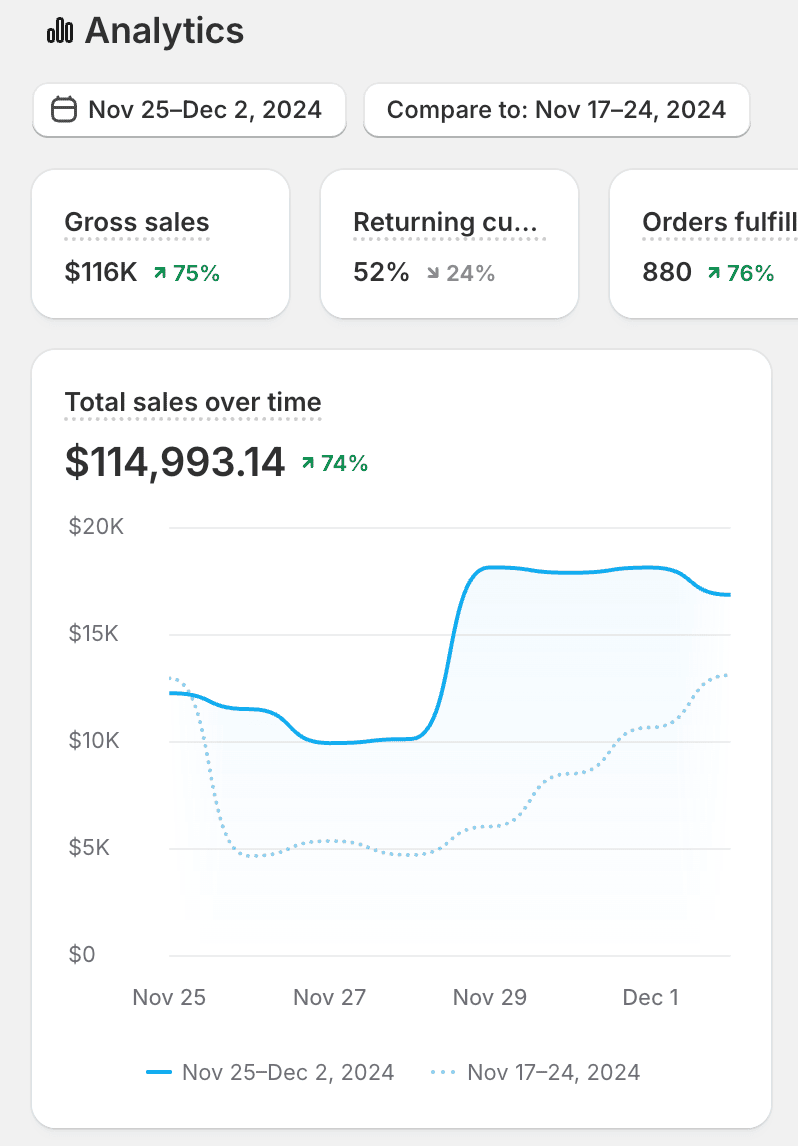The width and height of the screenshot is (798, 1146).
Task: Open the Compare to: Nov 17–24 dropdown
Action: click(x=556, y=110)
